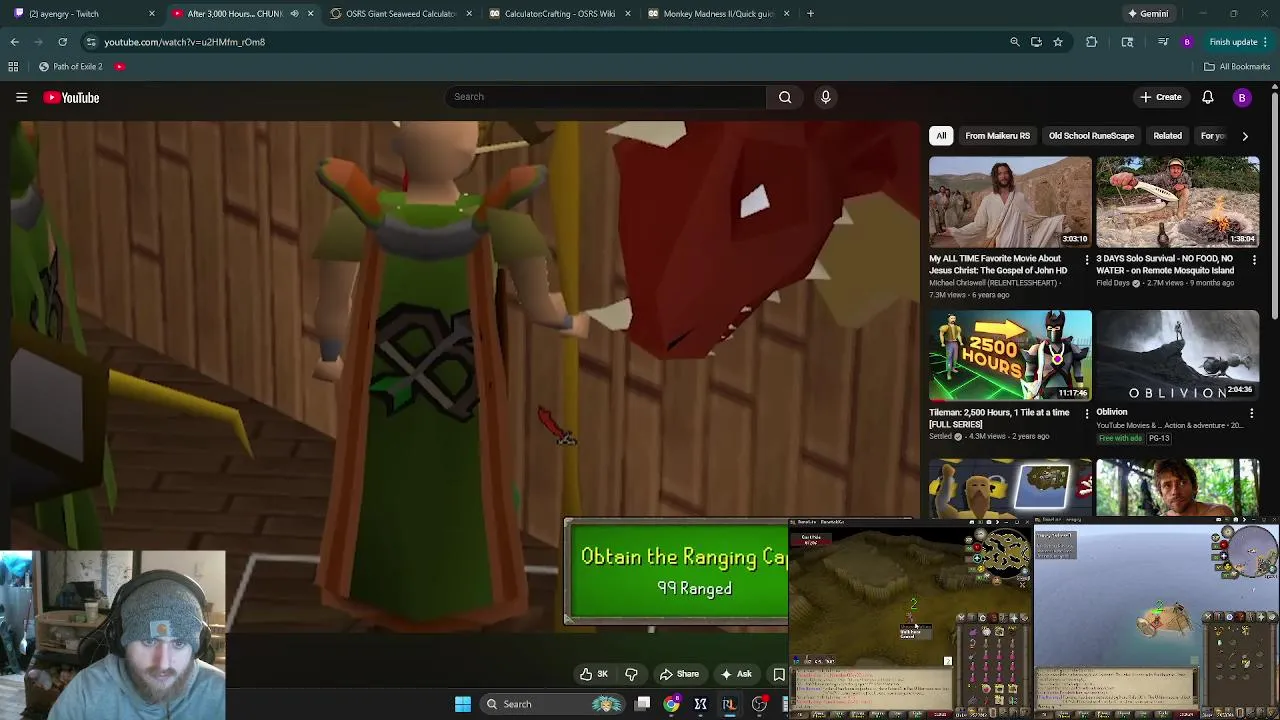Filter by Old School RuneScape chip
Viewport: 1280px width, 720px height.
coord(1091,136)
